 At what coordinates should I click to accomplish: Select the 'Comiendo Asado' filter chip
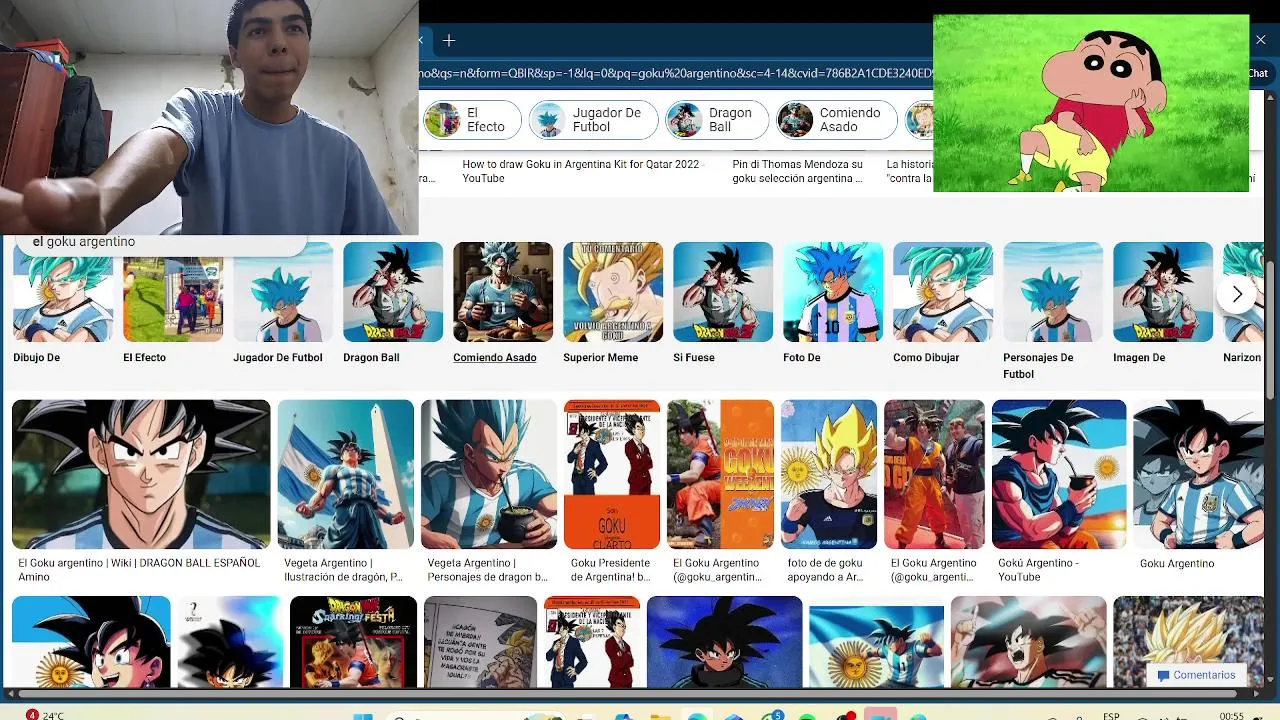836,120
